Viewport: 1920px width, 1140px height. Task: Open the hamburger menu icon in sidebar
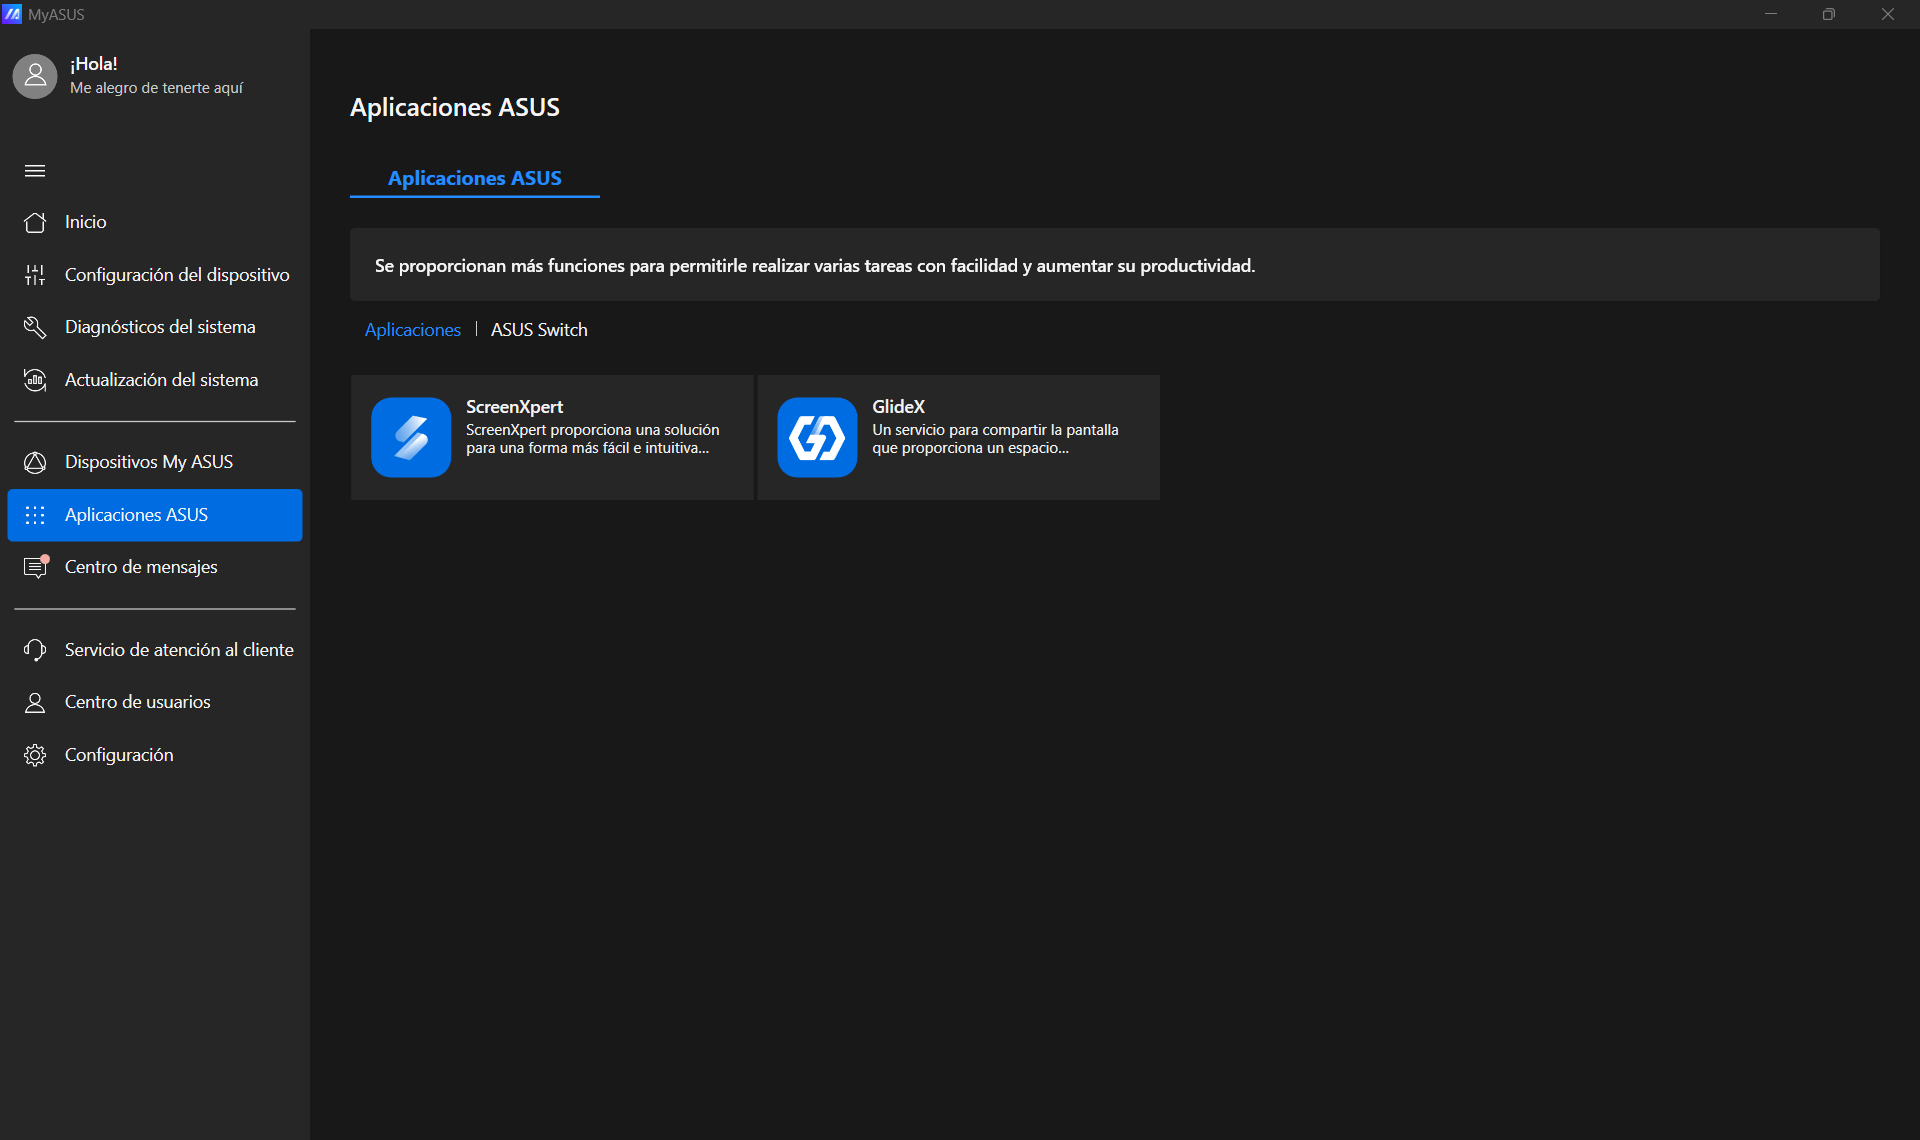tap(35, 171)
